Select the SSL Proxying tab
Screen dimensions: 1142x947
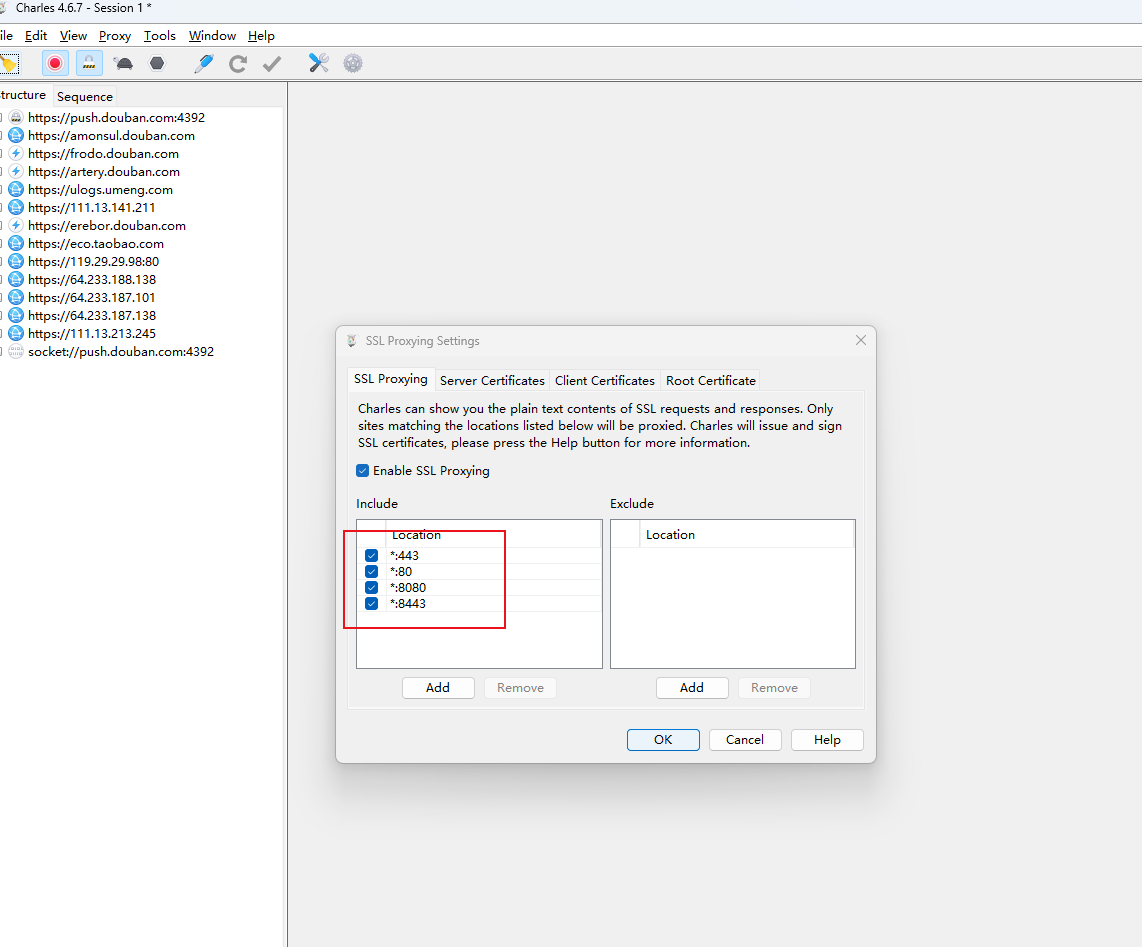coord(390,379)
